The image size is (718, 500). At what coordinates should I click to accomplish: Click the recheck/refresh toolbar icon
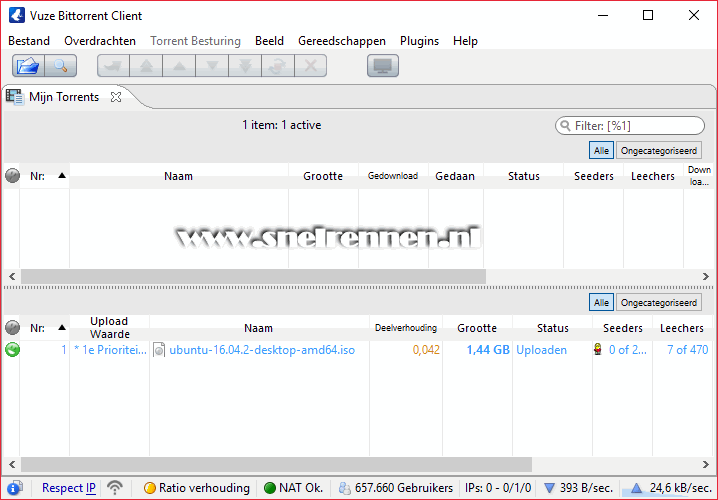coord(278,66)
